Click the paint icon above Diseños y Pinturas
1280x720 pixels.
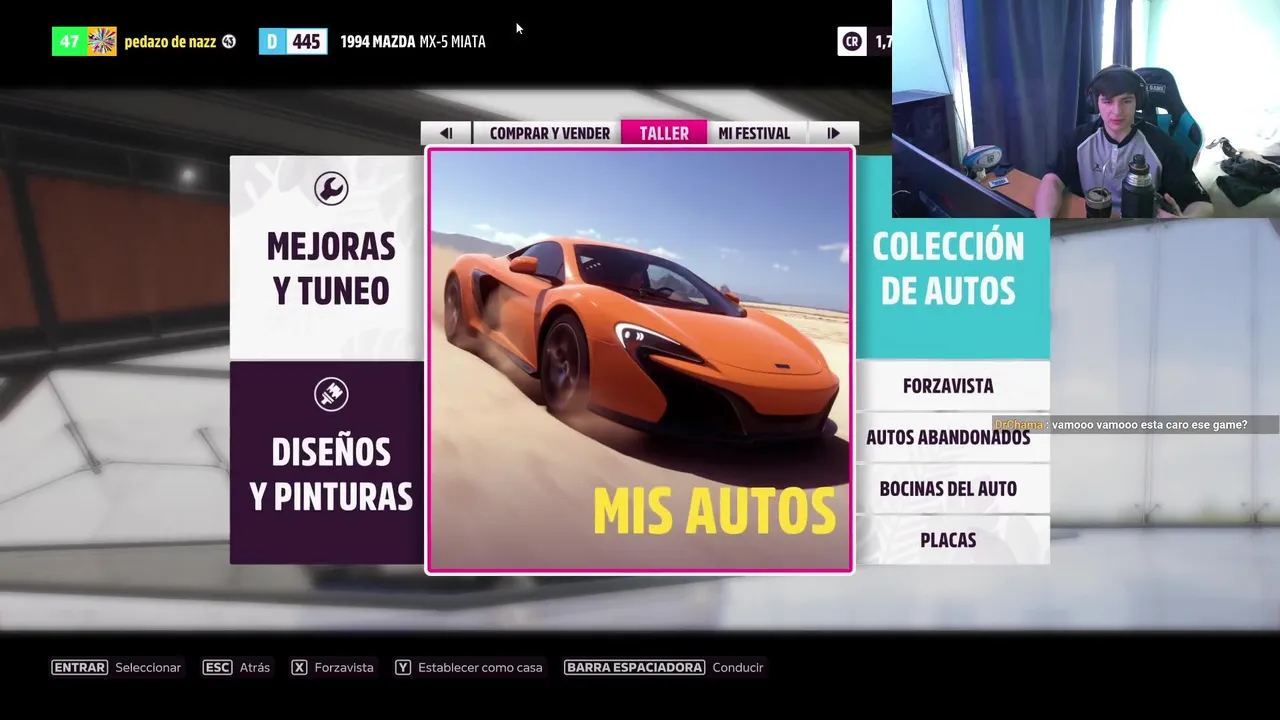click(x=331, y=394)
